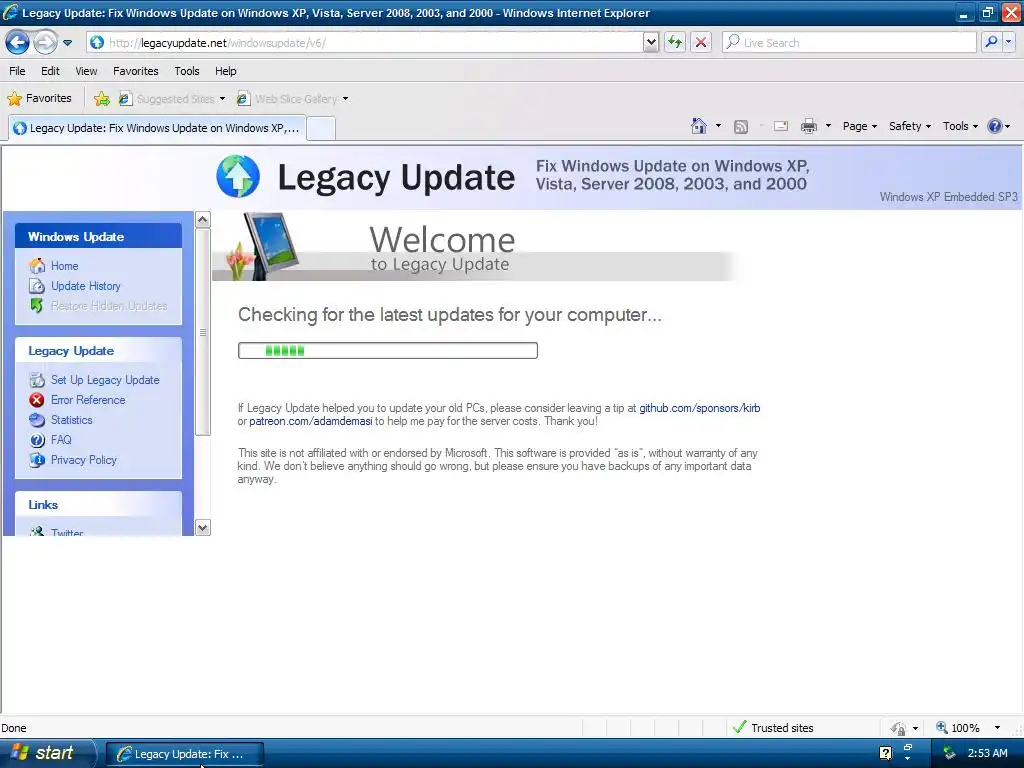The image size is (1024, 768).
Task: Open the zoom level 100% dropdown
Action: coord(997,728)
